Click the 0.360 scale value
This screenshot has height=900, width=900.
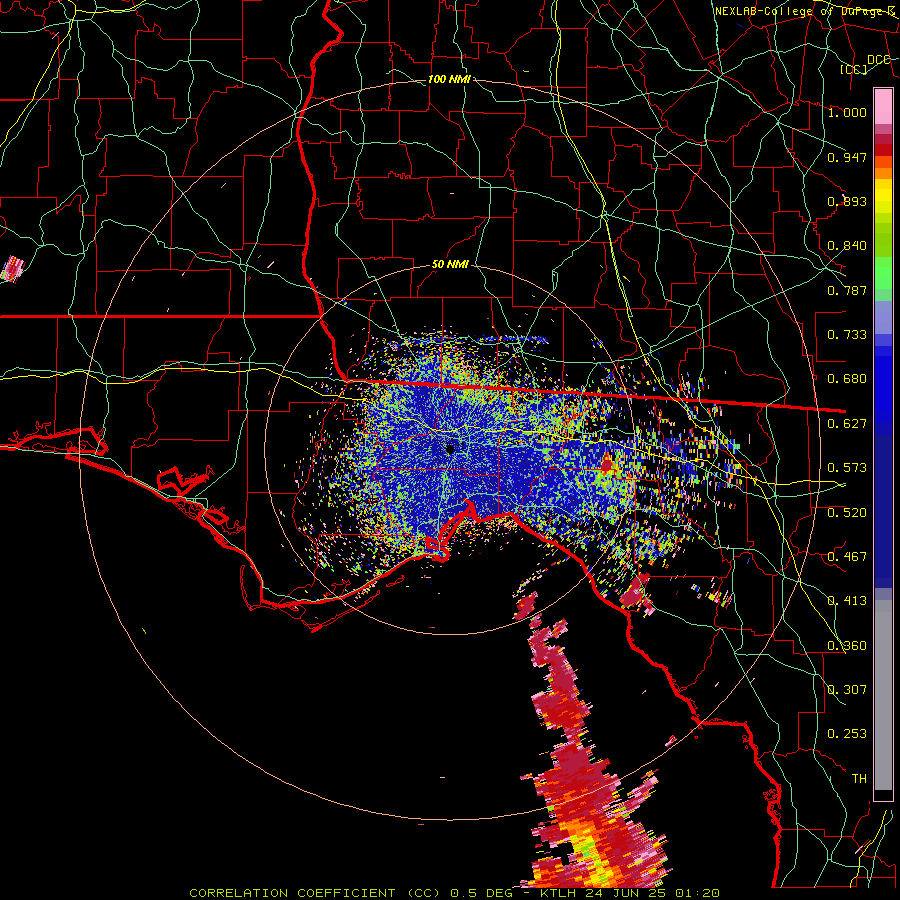coord(847,646)
